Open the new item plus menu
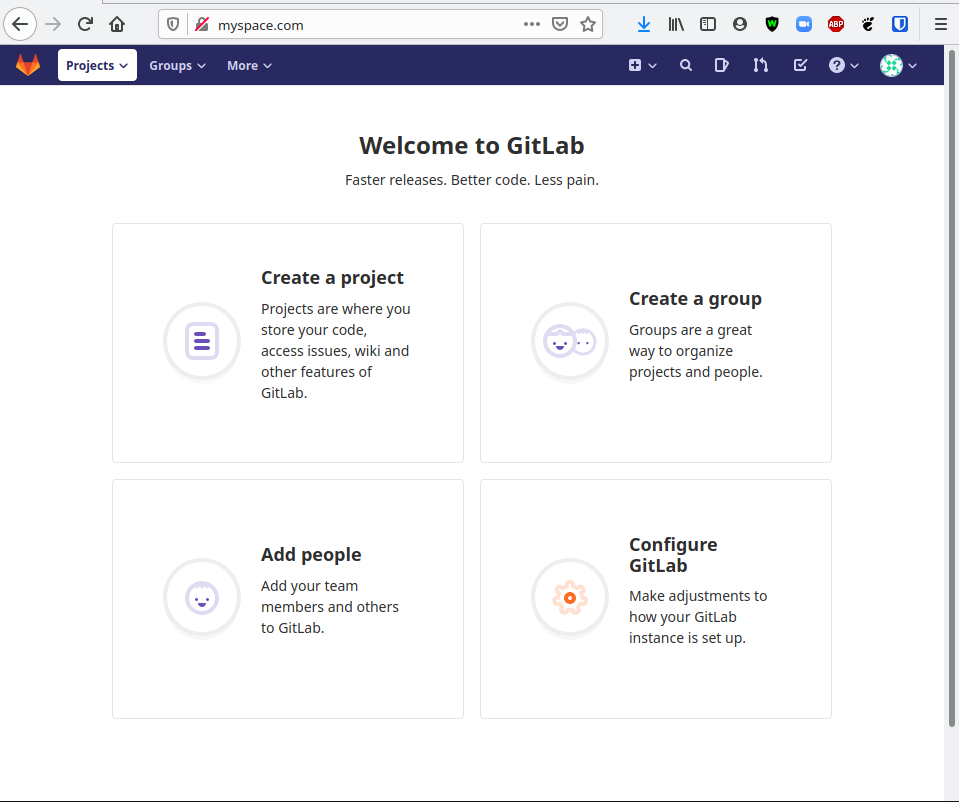 coord(642,65)
